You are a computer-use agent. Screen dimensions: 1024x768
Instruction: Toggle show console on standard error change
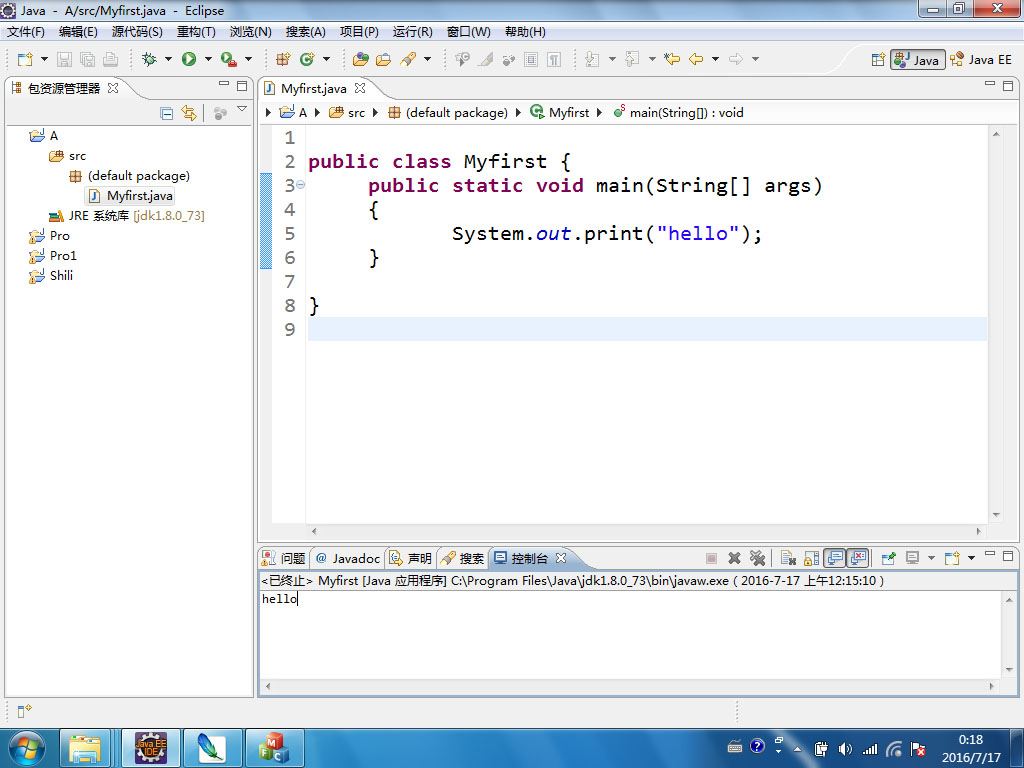858,558
